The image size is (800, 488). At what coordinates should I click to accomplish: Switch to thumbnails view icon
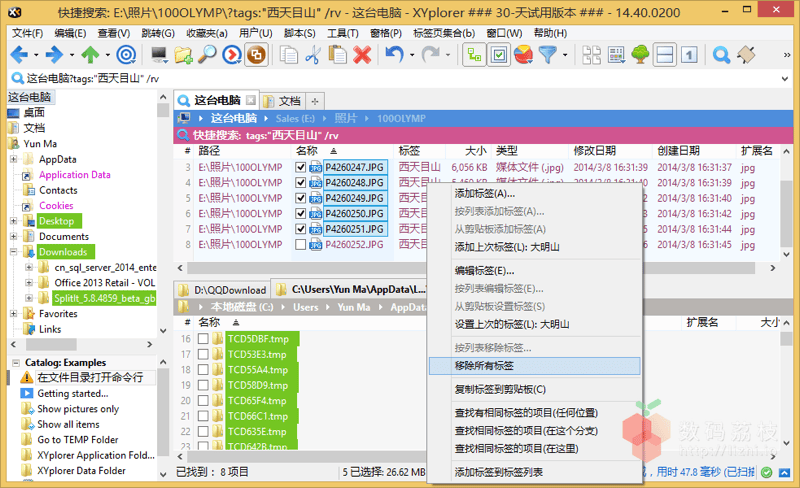[591, 55]
